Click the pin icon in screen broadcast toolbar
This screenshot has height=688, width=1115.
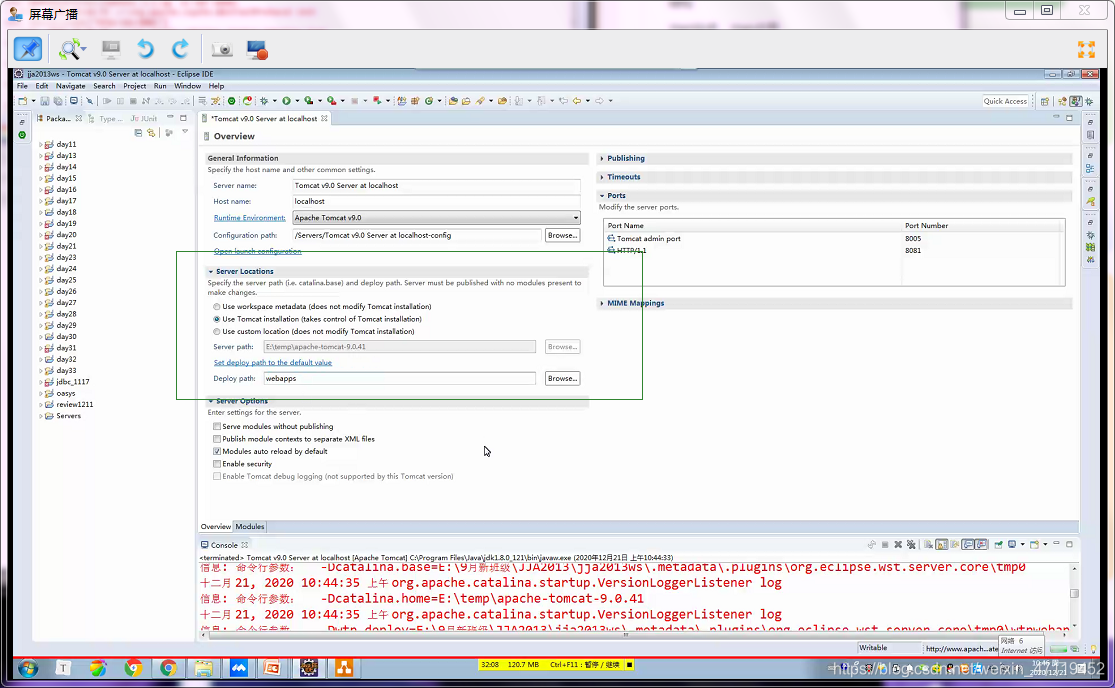(x=28, y=49)
